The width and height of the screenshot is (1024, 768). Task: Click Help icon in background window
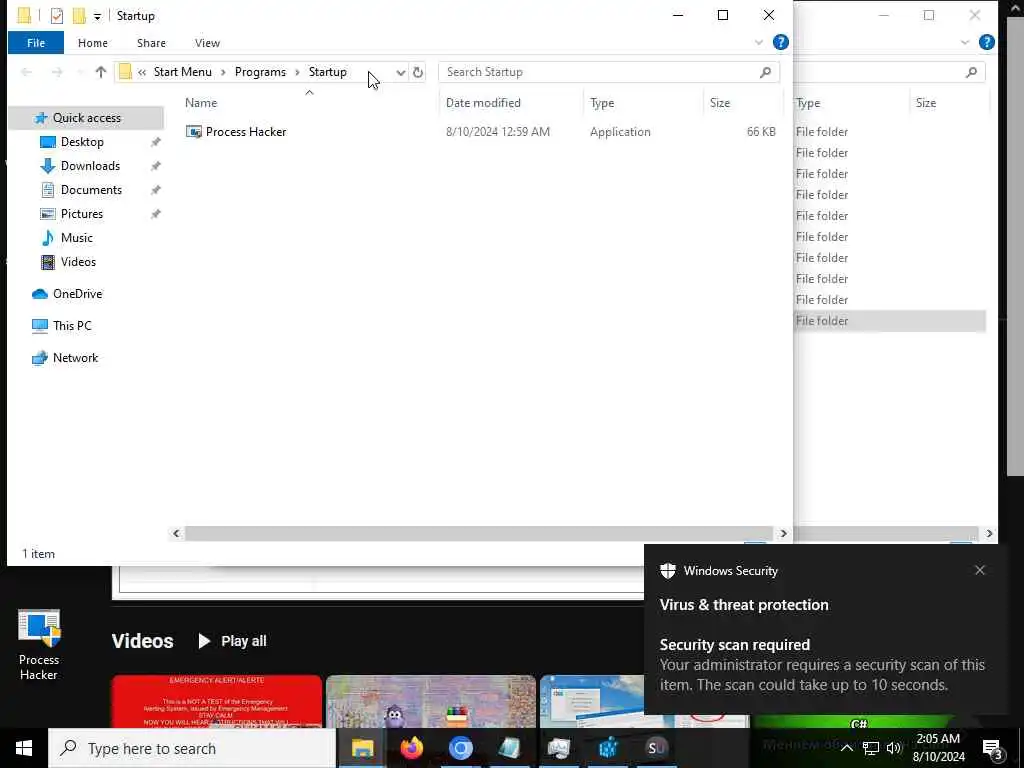point(987,42)
